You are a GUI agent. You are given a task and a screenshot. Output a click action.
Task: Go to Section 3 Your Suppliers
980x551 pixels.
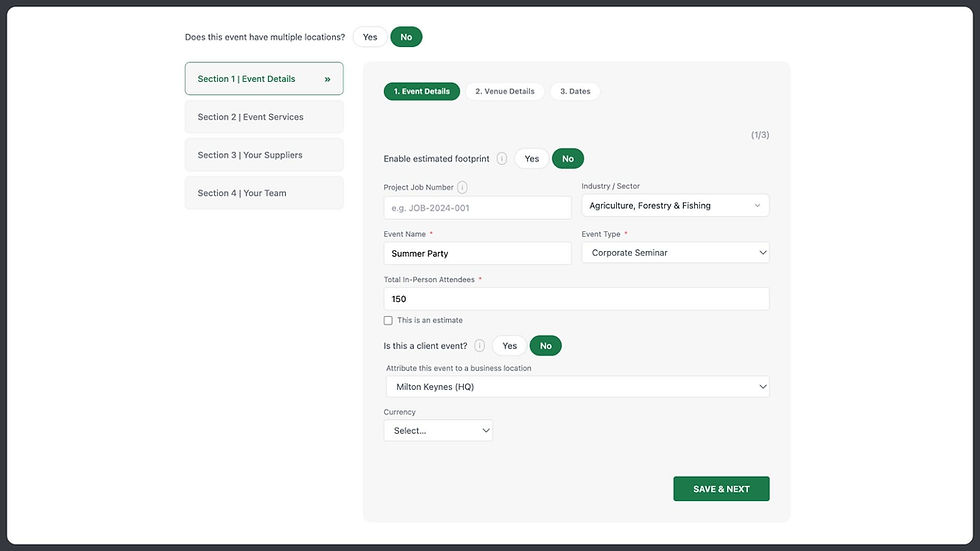pos(264,155)
